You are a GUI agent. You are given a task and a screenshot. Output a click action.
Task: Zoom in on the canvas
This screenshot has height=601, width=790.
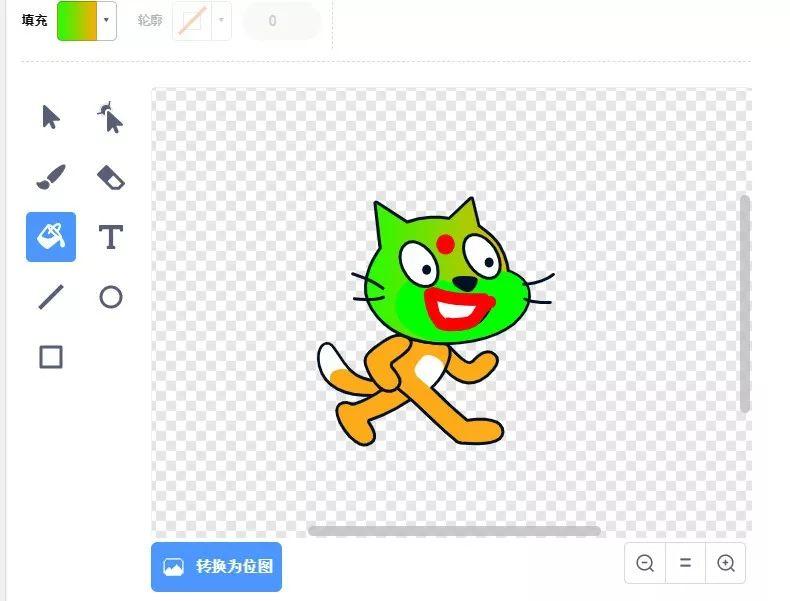point(726,563)
